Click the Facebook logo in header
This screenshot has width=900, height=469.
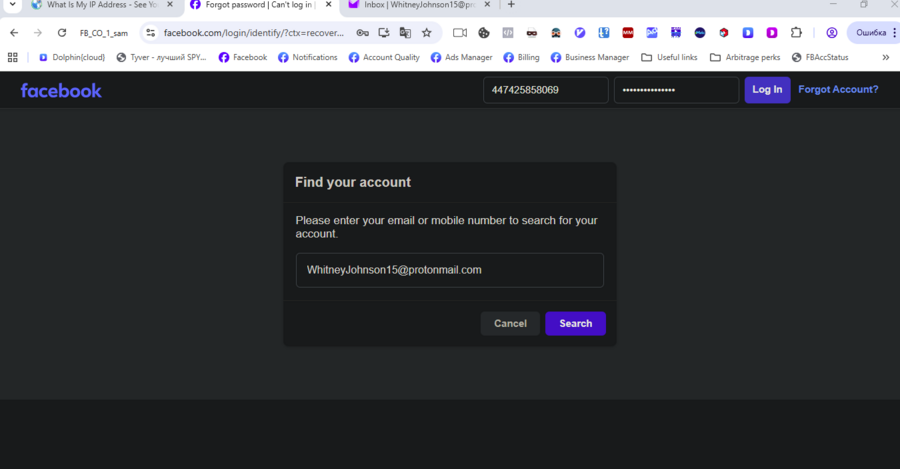pos(61,90)
